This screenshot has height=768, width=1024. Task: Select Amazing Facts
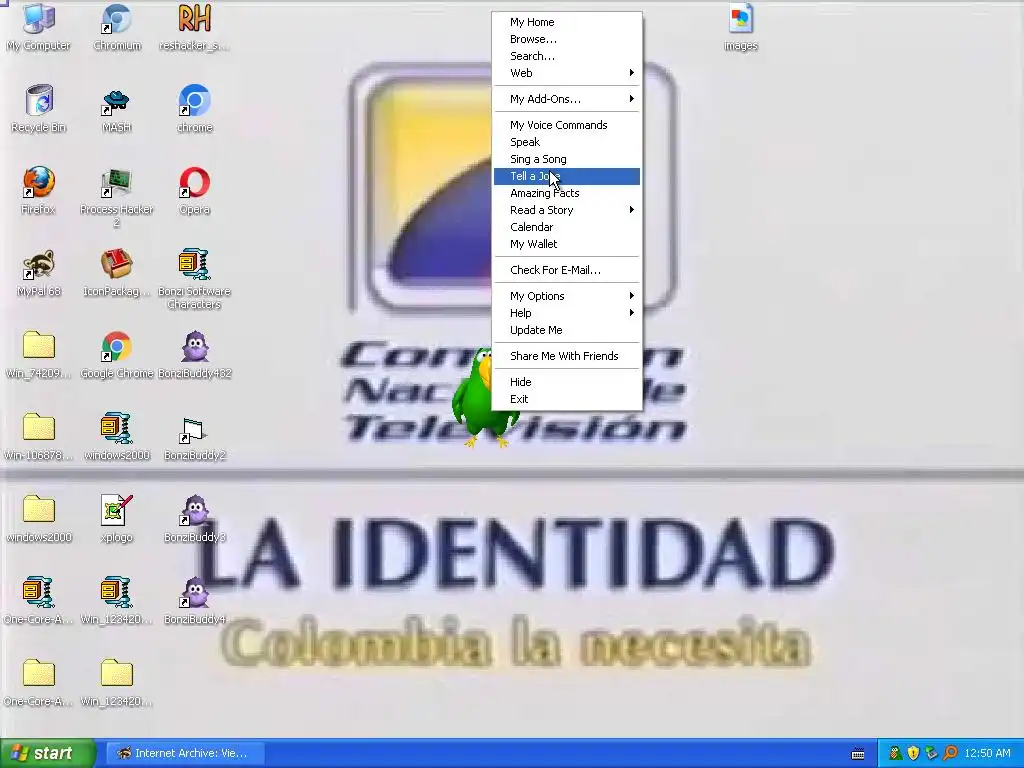pyautogui.click(x=567, y=193)
